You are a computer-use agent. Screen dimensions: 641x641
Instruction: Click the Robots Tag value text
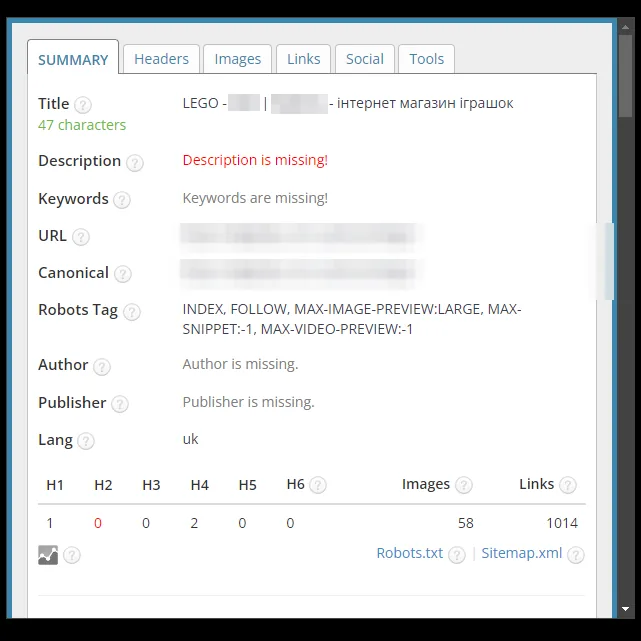[x=352, y=319]
